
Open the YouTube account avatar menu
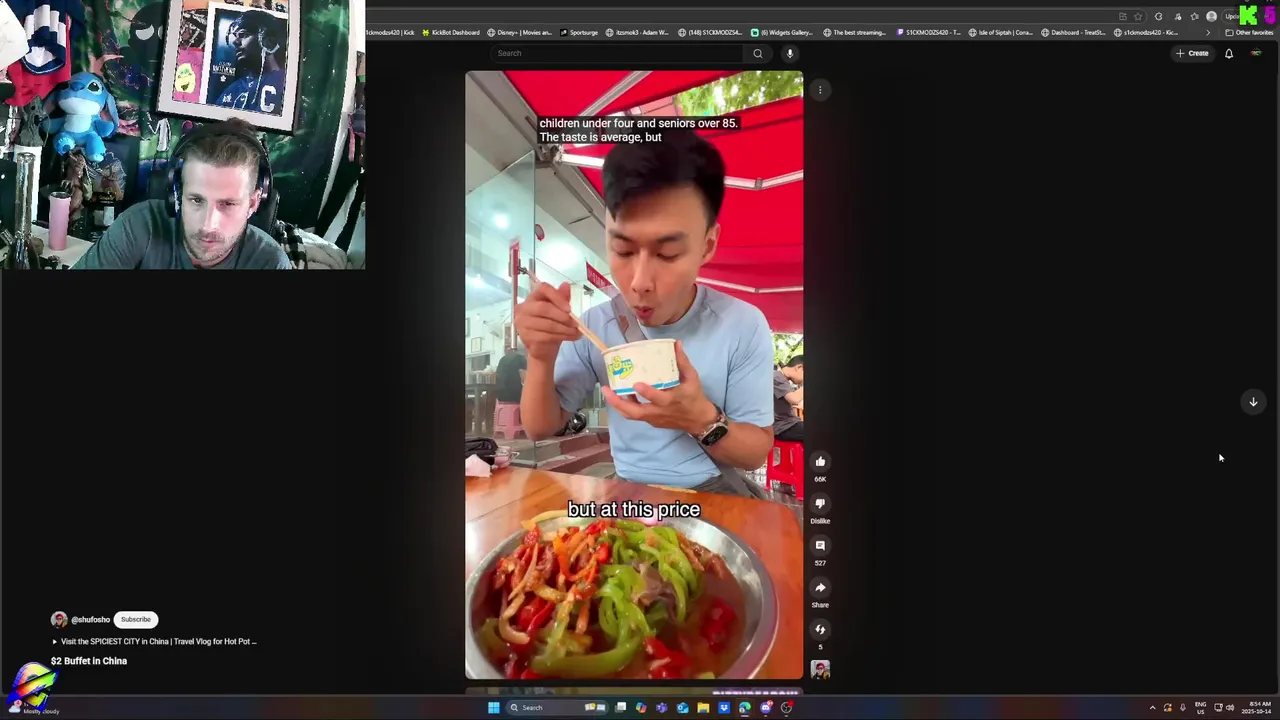point(1257,53)
